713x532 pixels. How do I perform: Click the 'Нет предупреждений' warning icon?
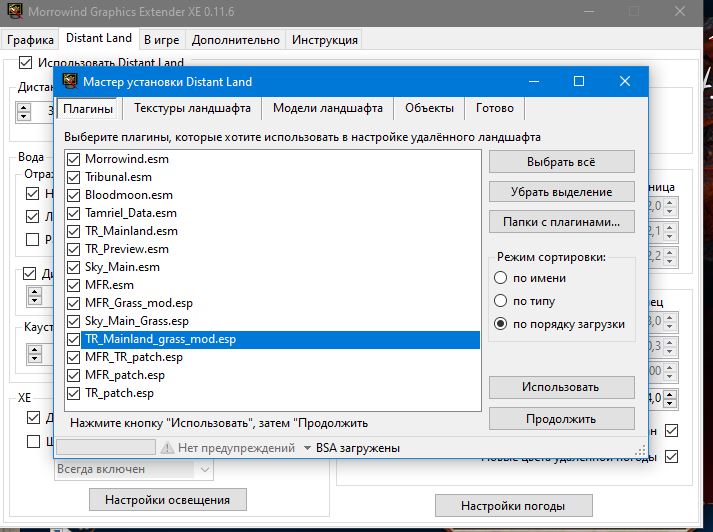(x=167, y=448)
